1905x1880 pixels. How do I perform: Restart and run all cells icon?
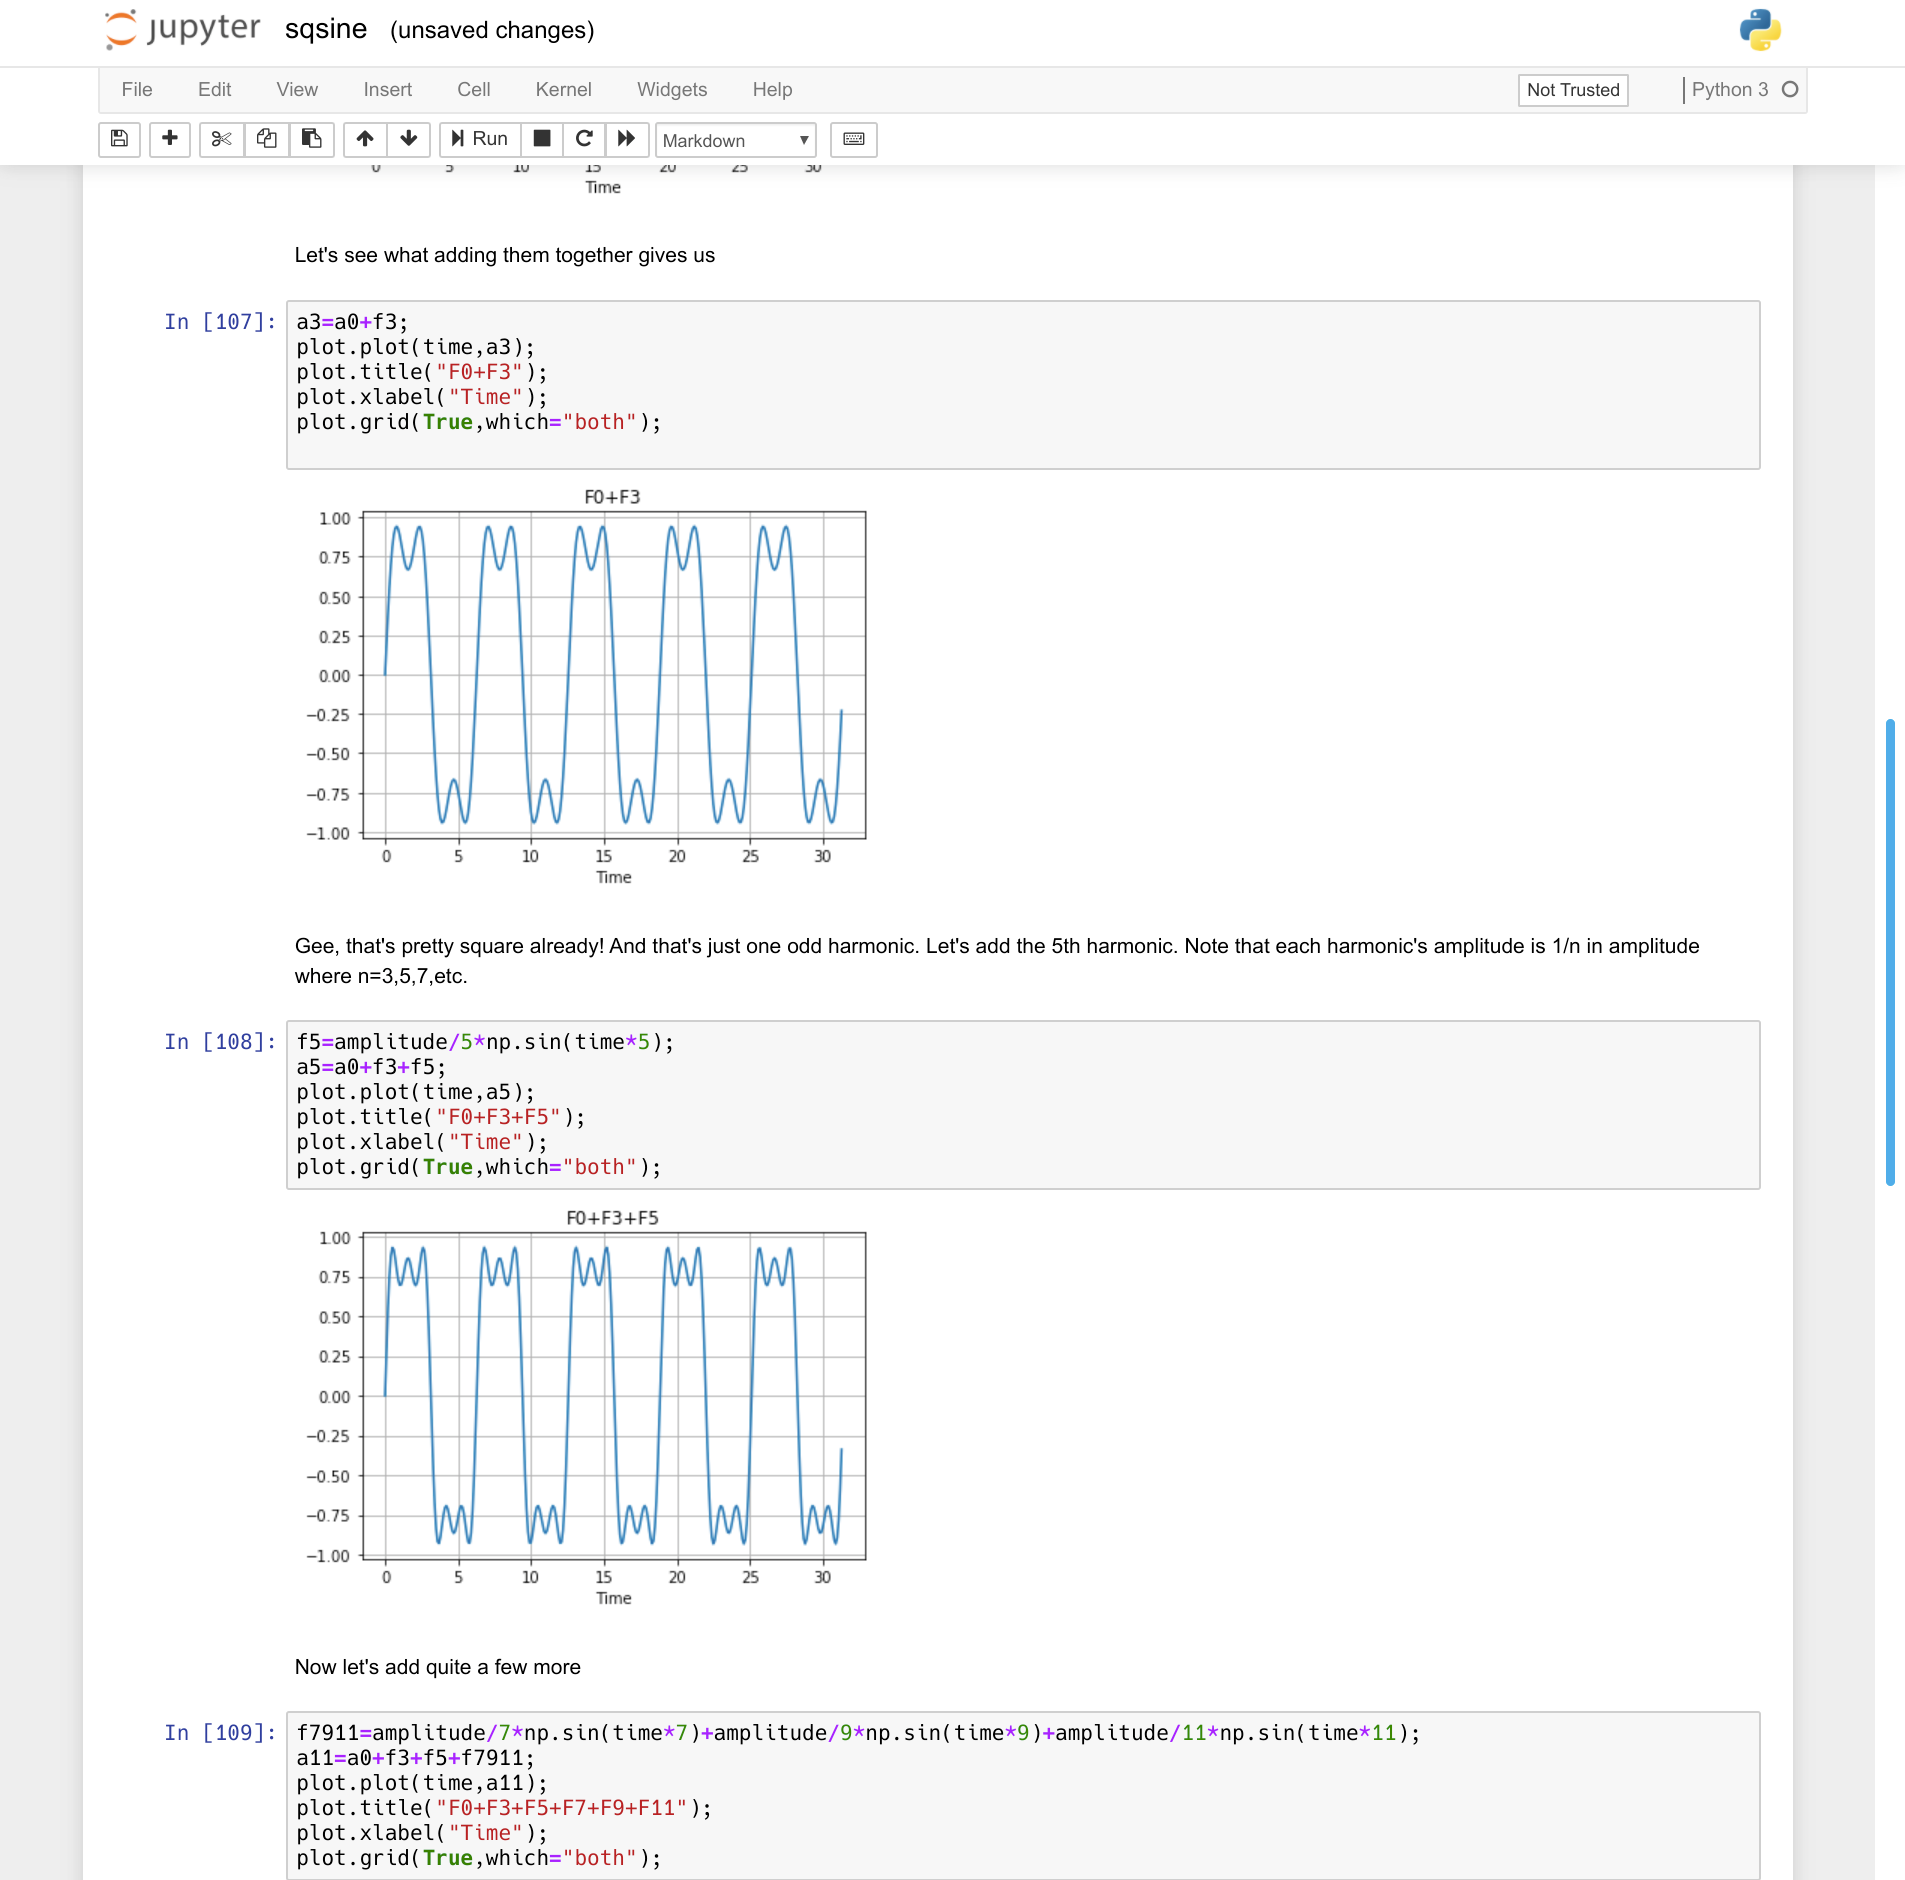point(627,139)
